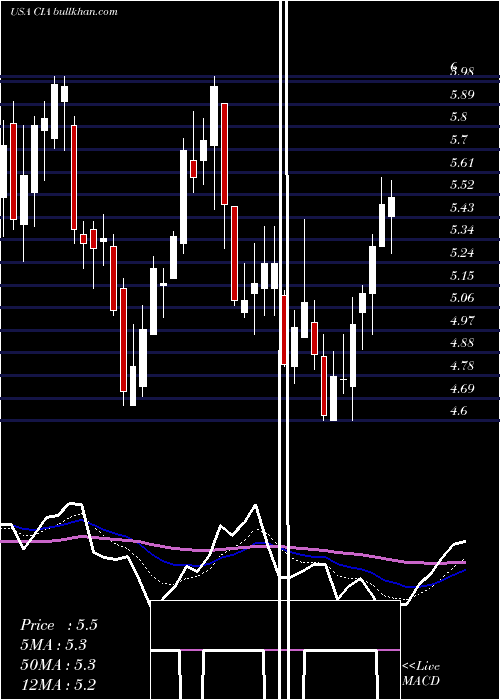The width and height of the screenshot is (500, 700).
Task: Click the 4.88 price axis label
Action: (462, 343)
